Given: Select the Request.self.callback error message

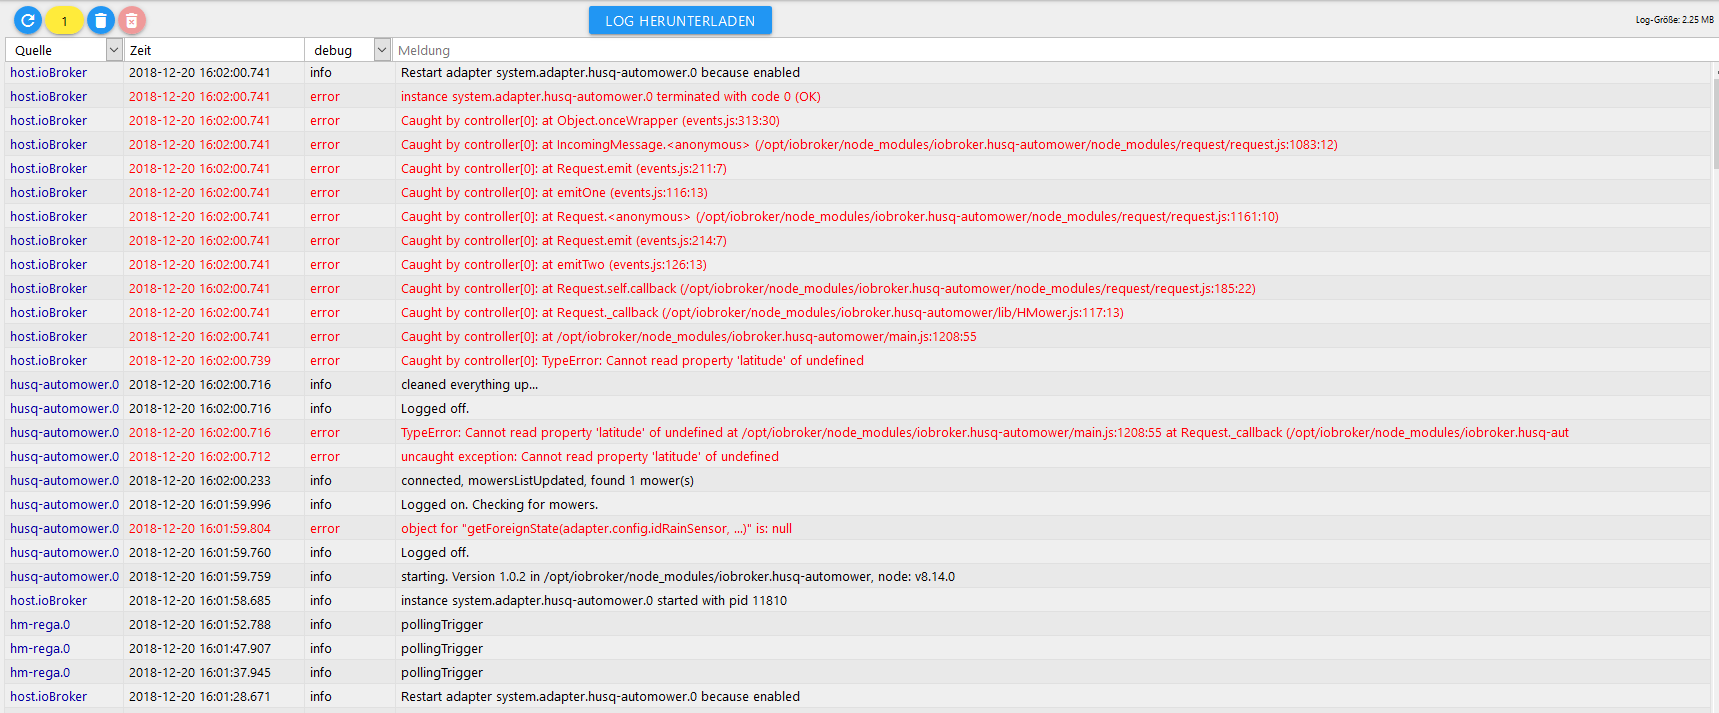Looking at the screenshot, I should [x=828, y=289].
